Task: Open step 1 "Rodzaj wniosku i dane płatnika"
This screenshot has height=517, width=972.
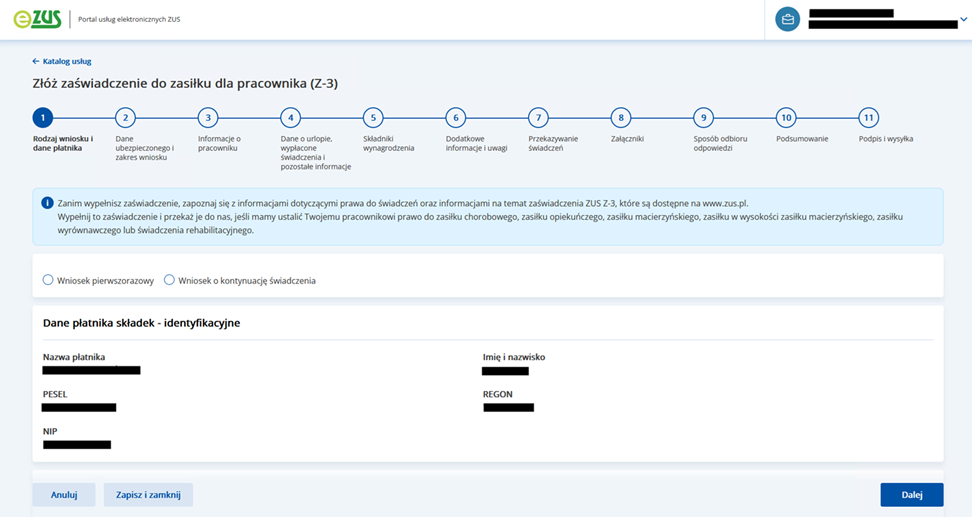Action: click(x=42, y=118)
